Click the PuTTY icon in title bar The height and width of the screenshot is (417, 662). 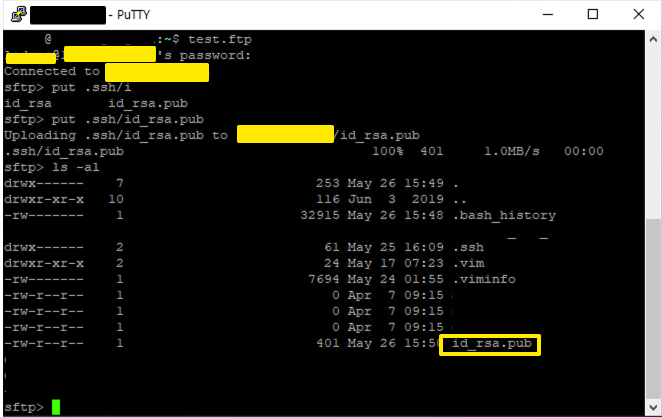(x=15, y=15)
